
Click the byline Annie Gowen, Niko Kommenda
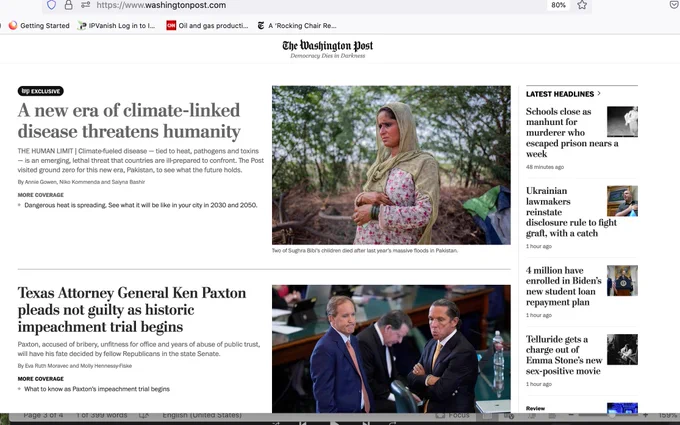tap(82, 182)
